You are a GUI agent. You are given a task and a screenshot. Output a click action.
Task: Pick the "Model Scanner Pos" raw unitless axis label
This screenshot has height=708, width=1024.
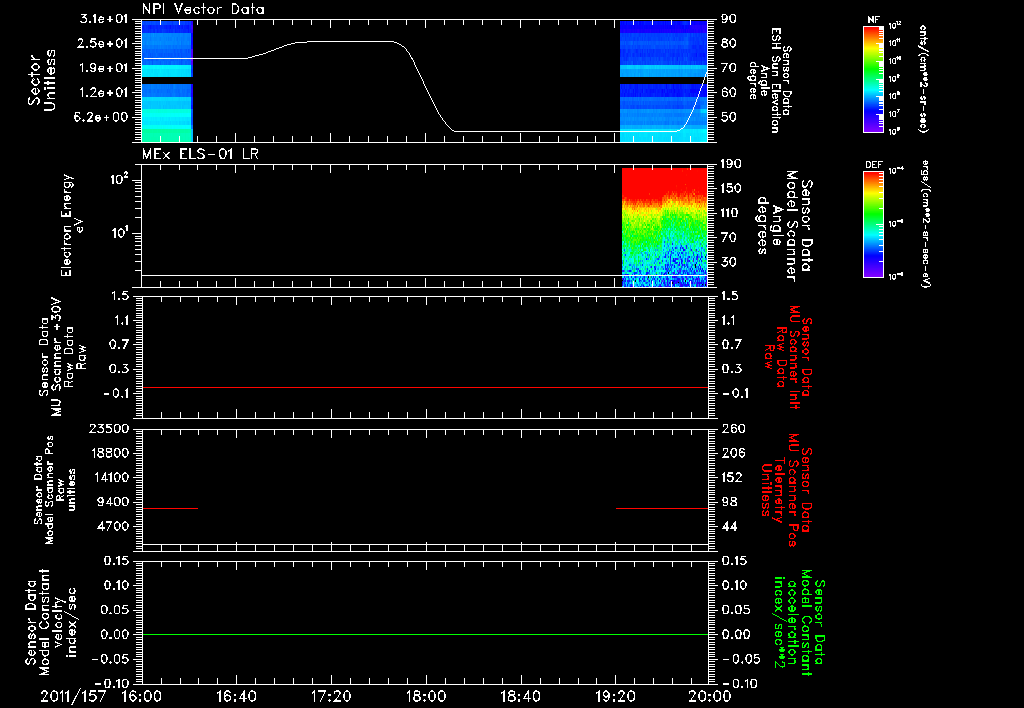click(x=54, y=490)
